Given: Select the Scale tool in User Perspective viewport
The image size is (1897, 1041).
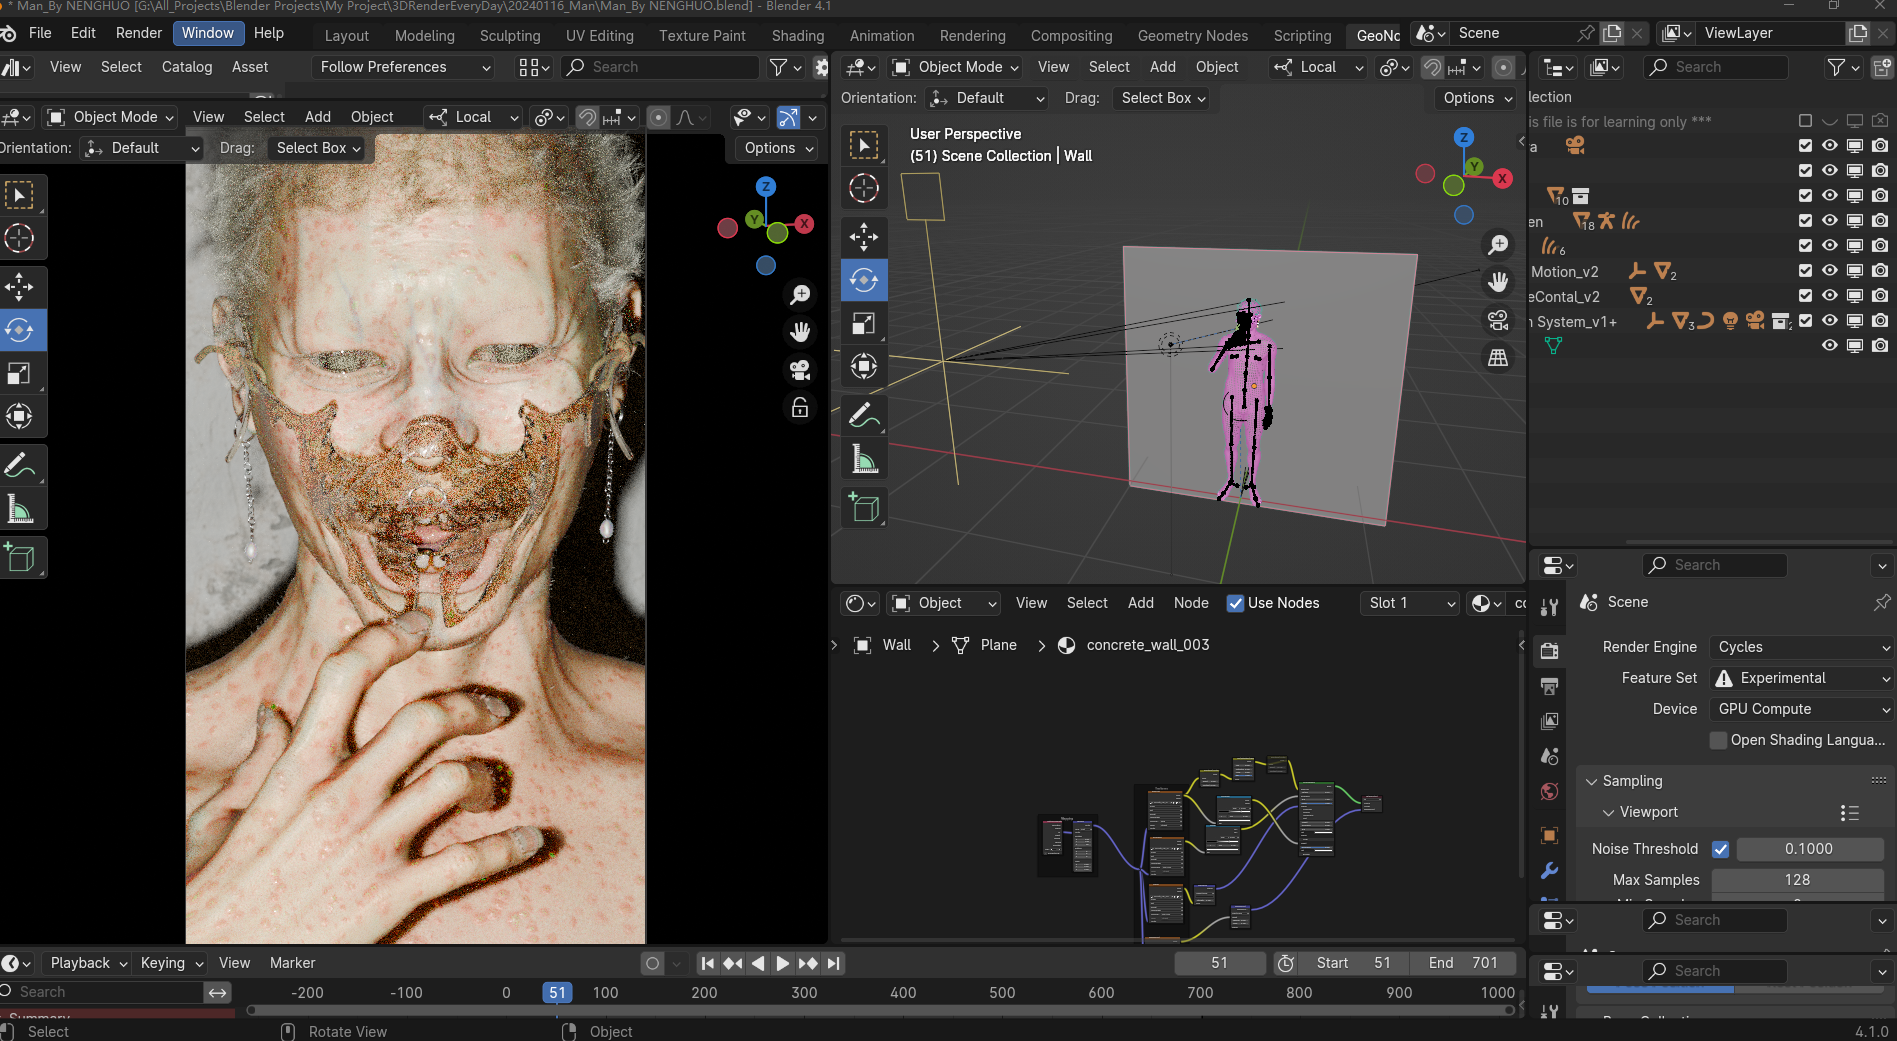Looking at the screenshot, I should point(864,324).
